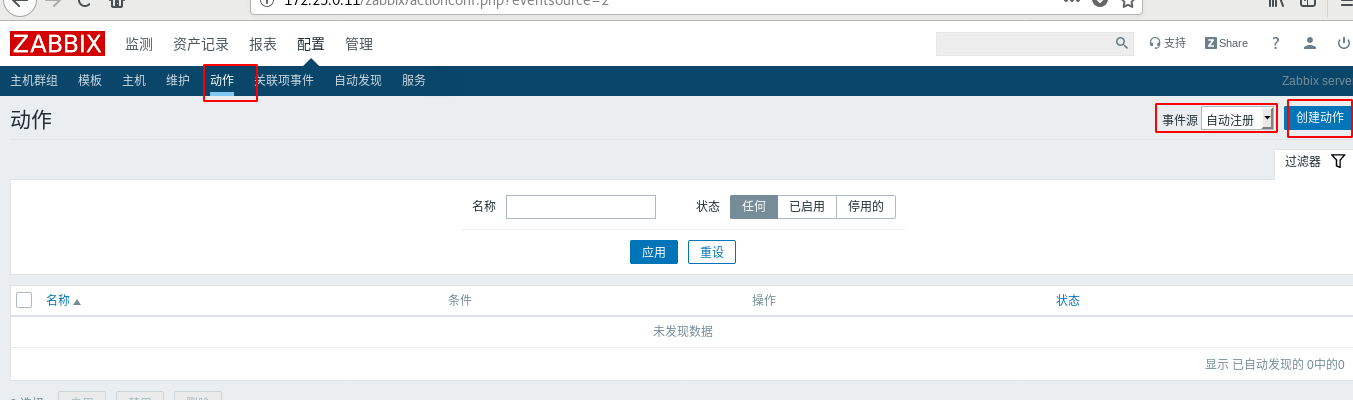This screenshot has height=400, width=1353.
Task: Click the browser forward arrow
Action: 53,3
